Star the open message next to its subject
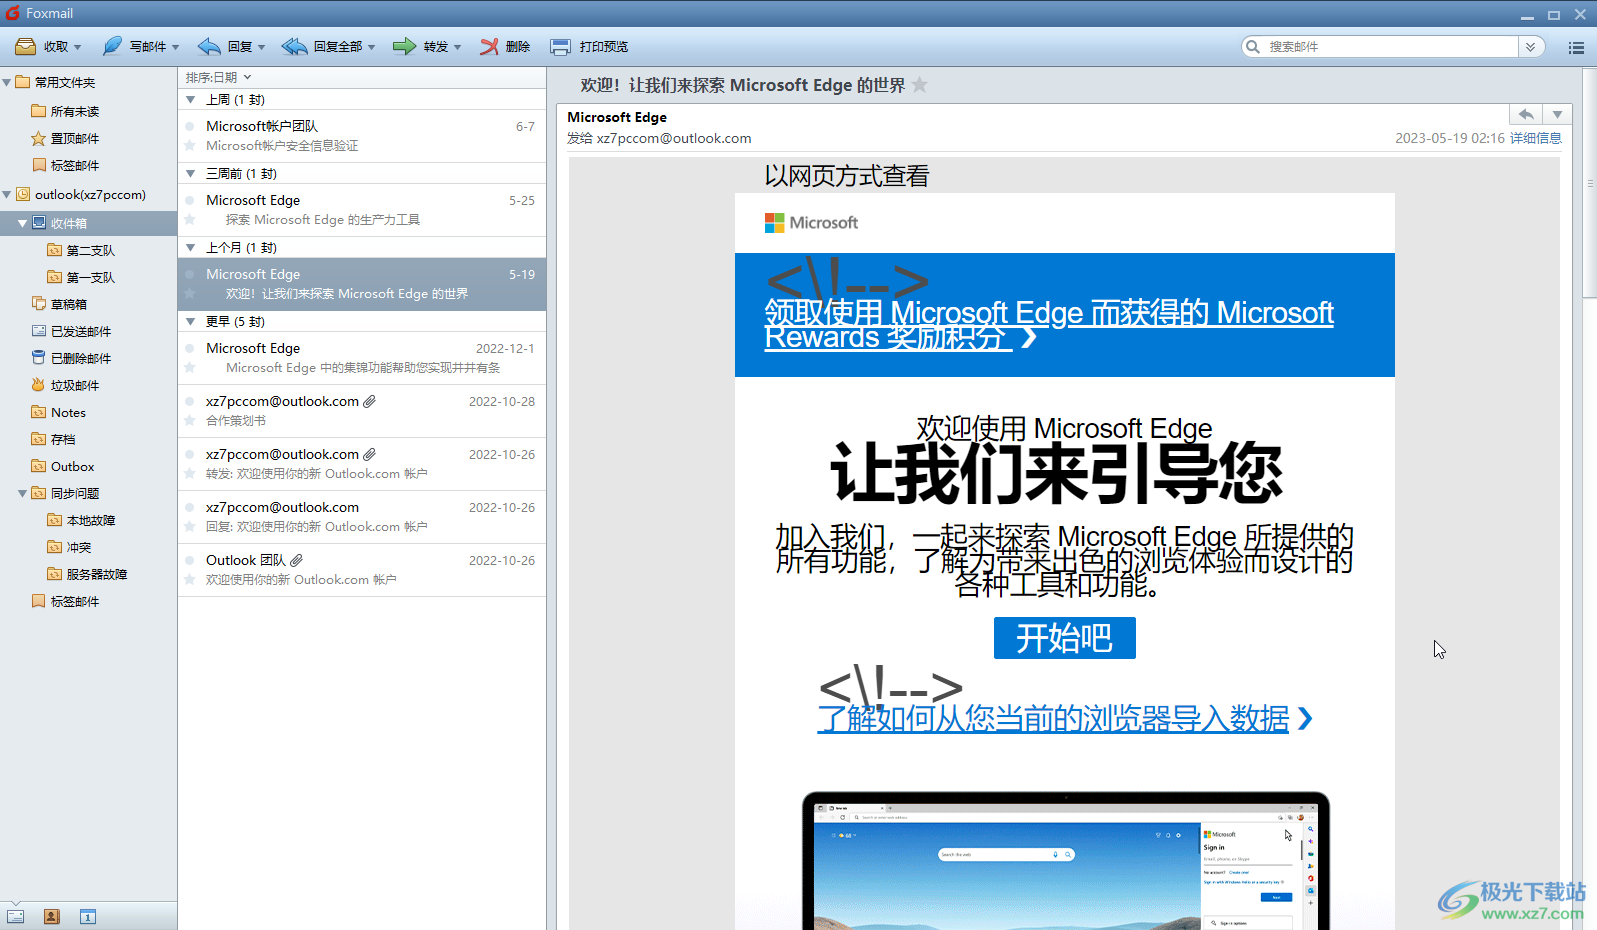The height and width of the screenshot is (930, 1597). (920, 85)
